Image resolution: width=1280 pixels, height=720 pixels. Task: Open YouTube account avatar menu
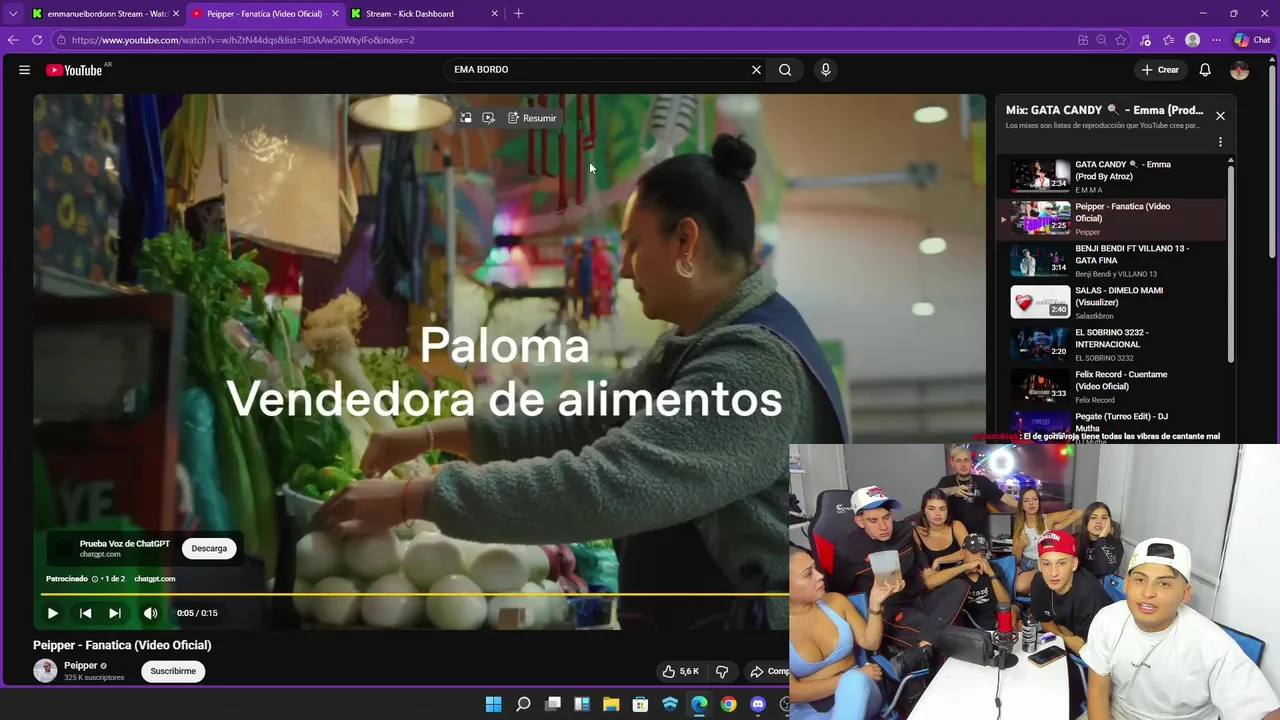click(1240, 70)
